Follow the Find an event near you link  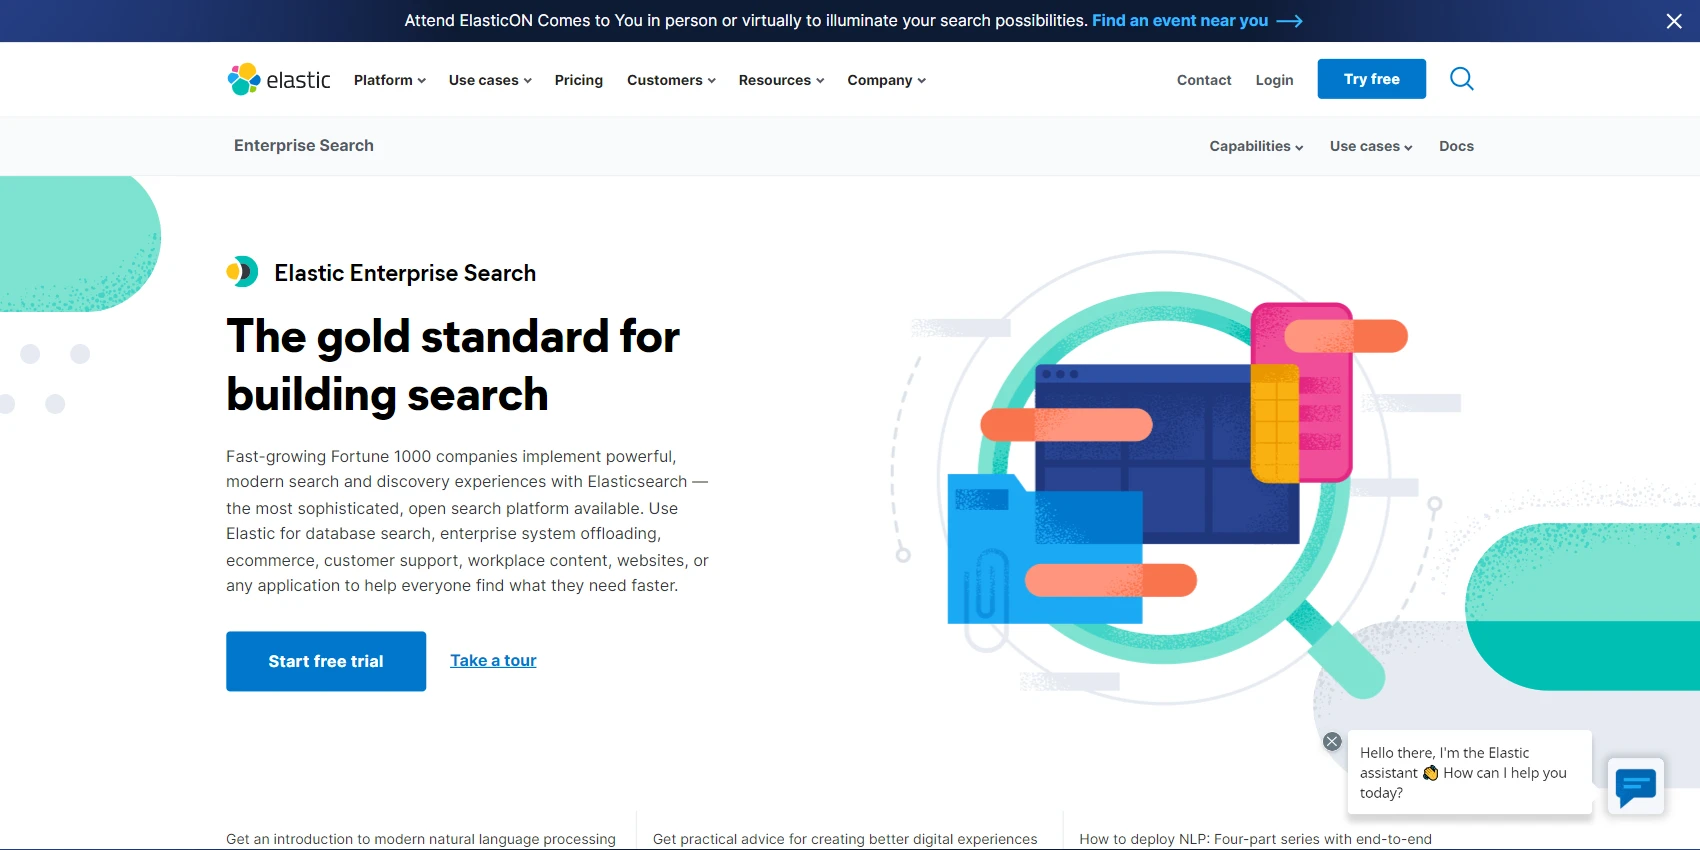(1197, 21)
